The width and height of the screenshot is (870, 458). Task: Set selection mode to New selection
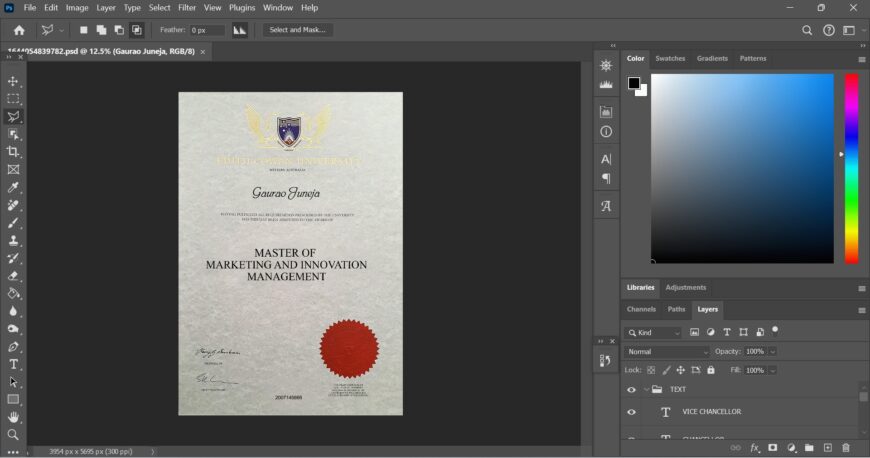(83, 30)
